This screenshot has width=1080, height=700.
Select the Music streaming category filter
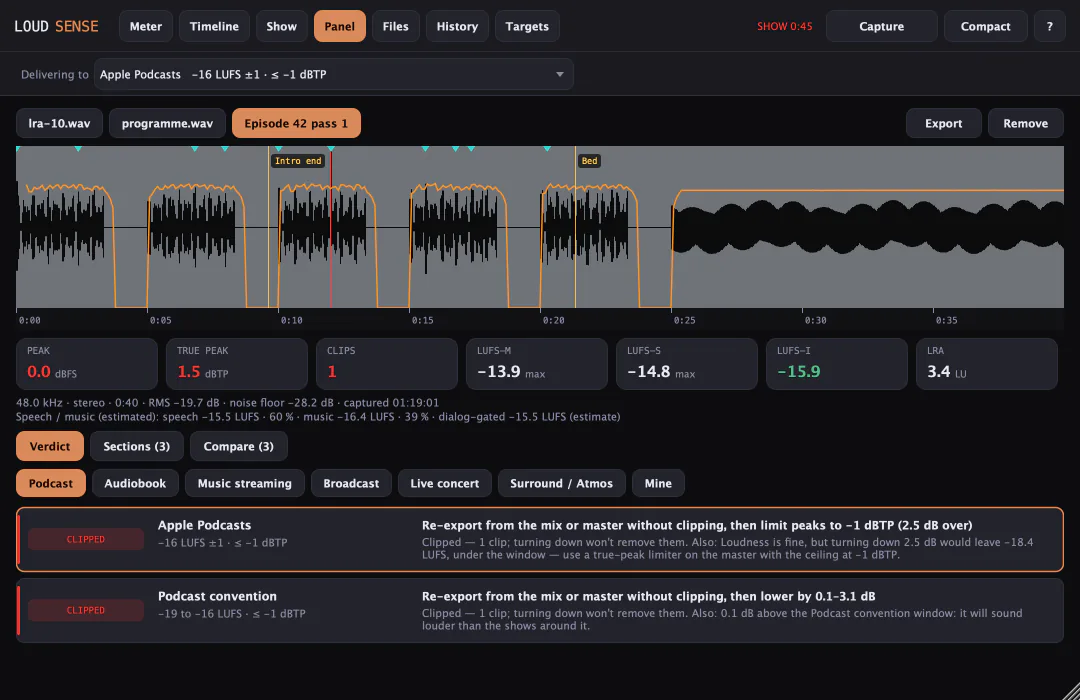tap(245, 483)
